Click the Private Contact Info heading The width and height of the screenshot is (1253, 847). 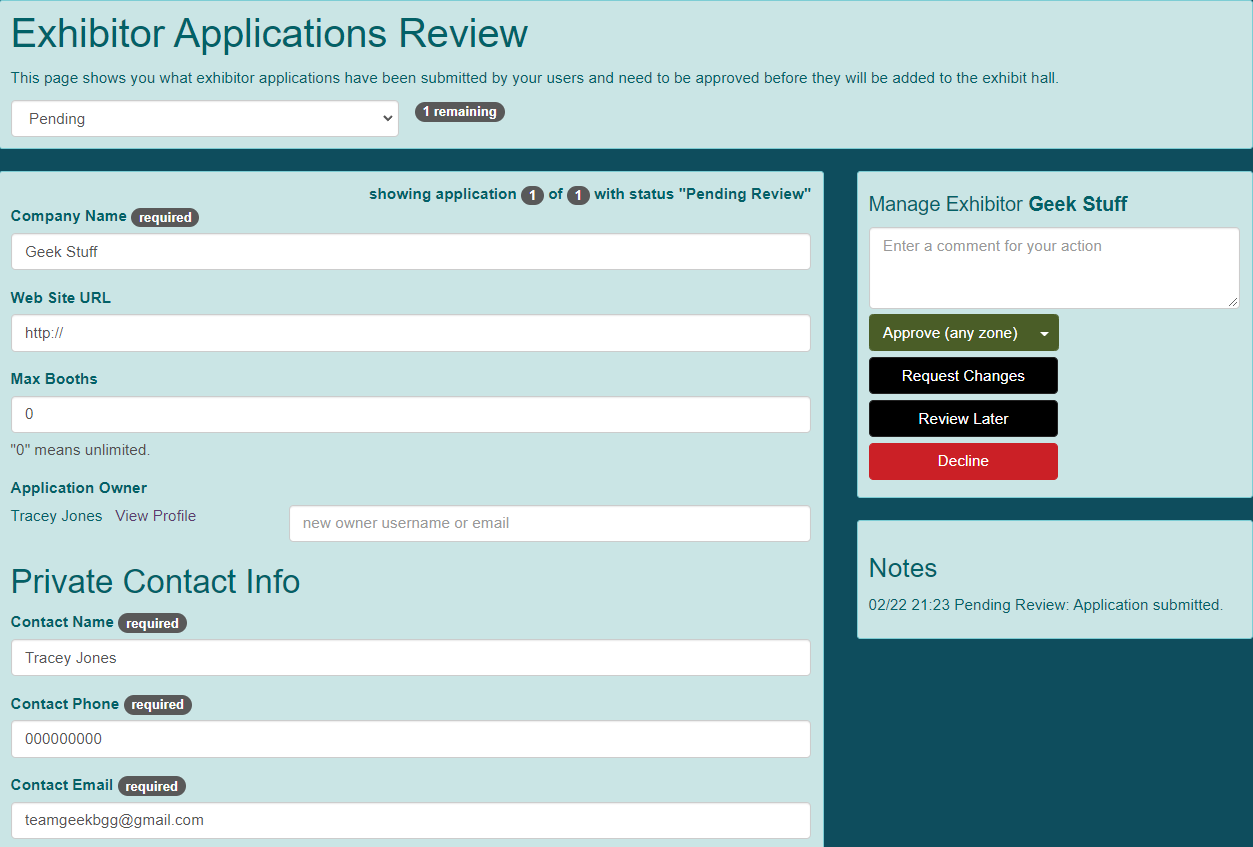155,581
